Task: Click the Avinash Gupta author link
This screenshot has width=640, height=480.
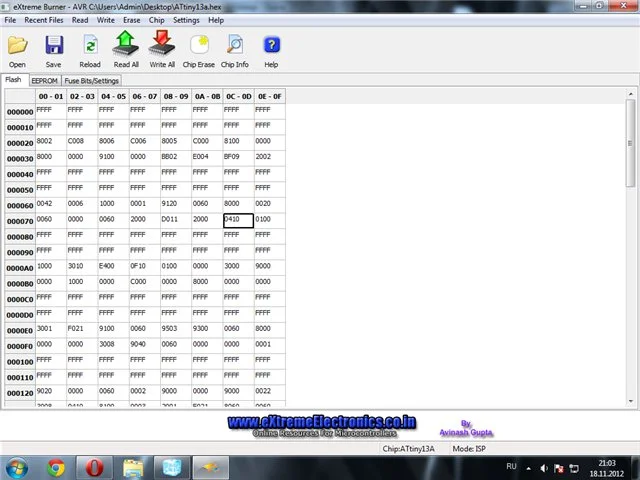Action: (466, 432)
